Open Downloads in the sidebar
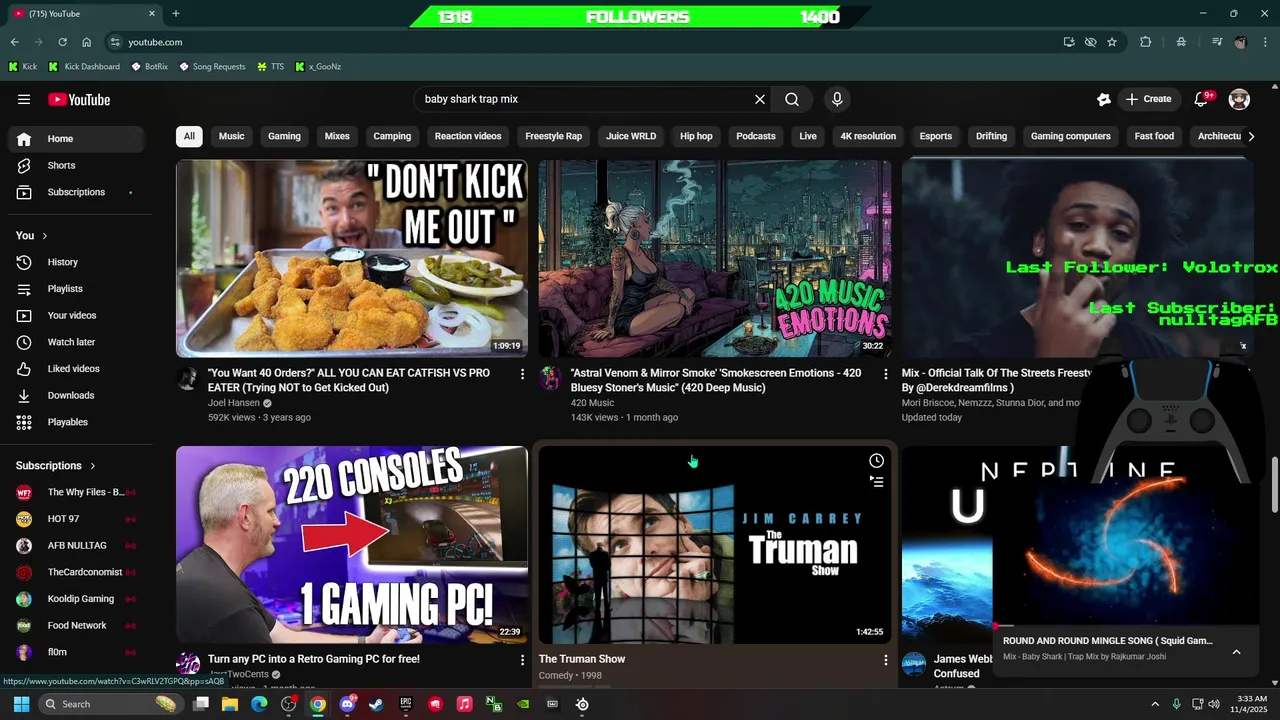The width and height of the screenshot is (1280, 720). [77, 395]
